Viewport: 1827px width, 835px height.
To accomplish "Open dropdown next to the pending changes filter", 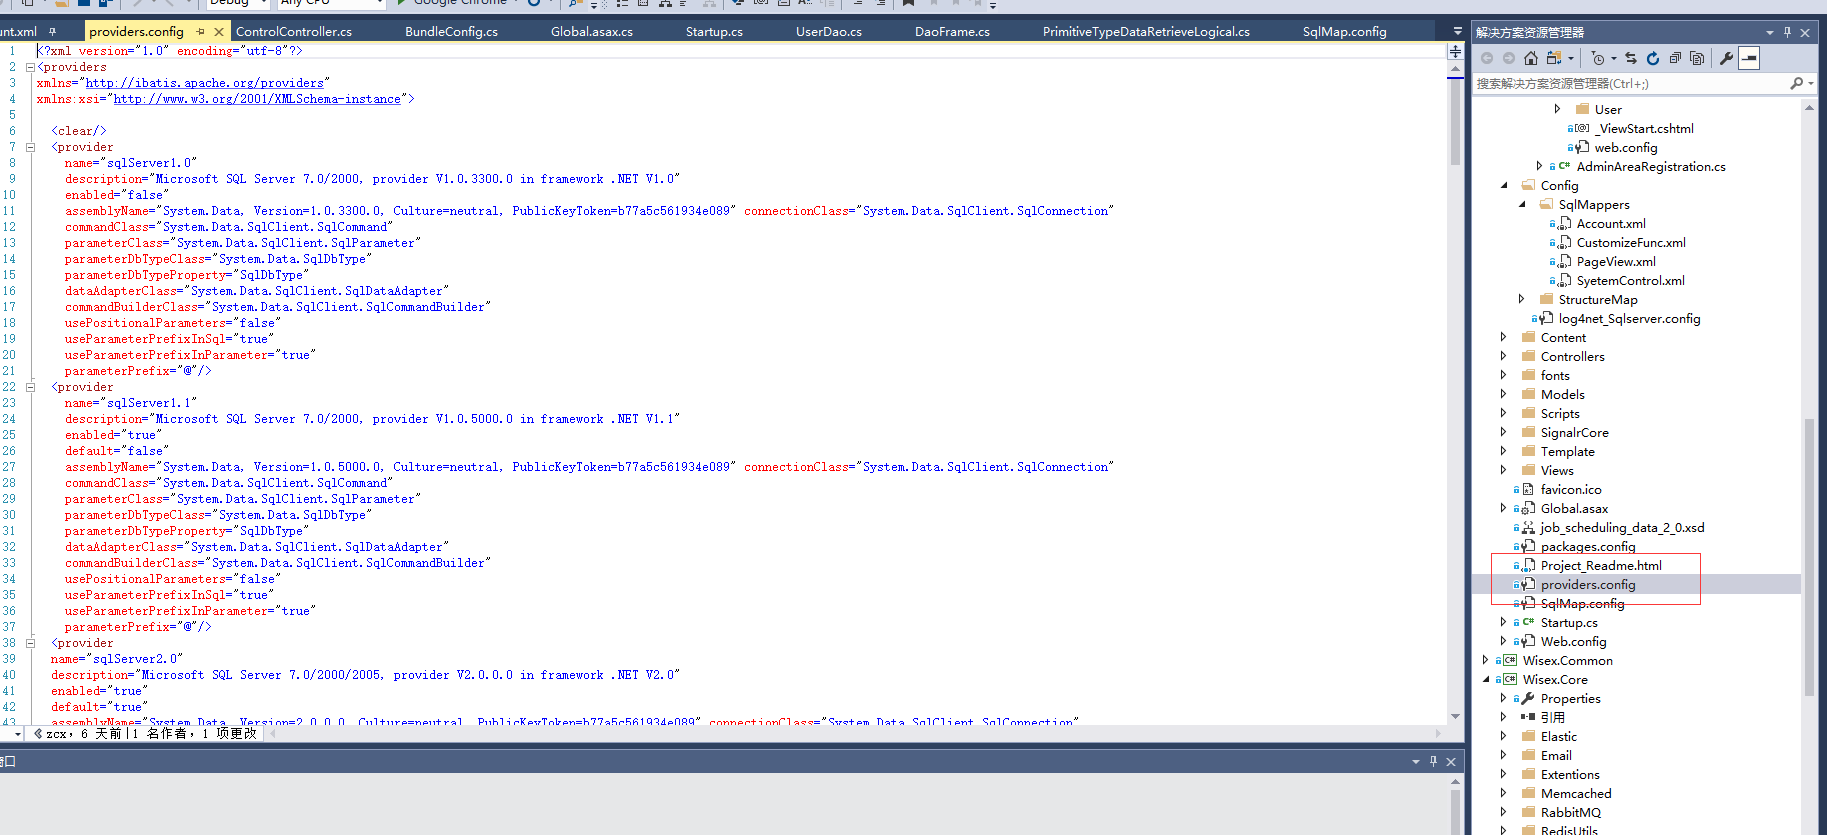I will coord(1613,58).
